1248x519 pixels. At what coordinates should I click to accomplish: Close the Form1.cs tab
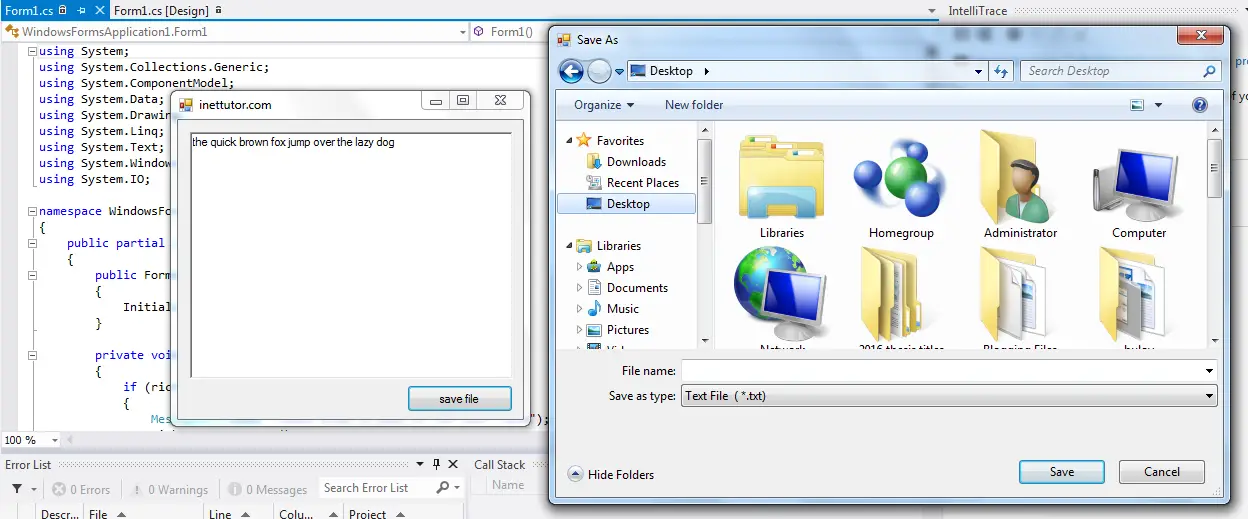pyautogui.click(x=100, y=10)
